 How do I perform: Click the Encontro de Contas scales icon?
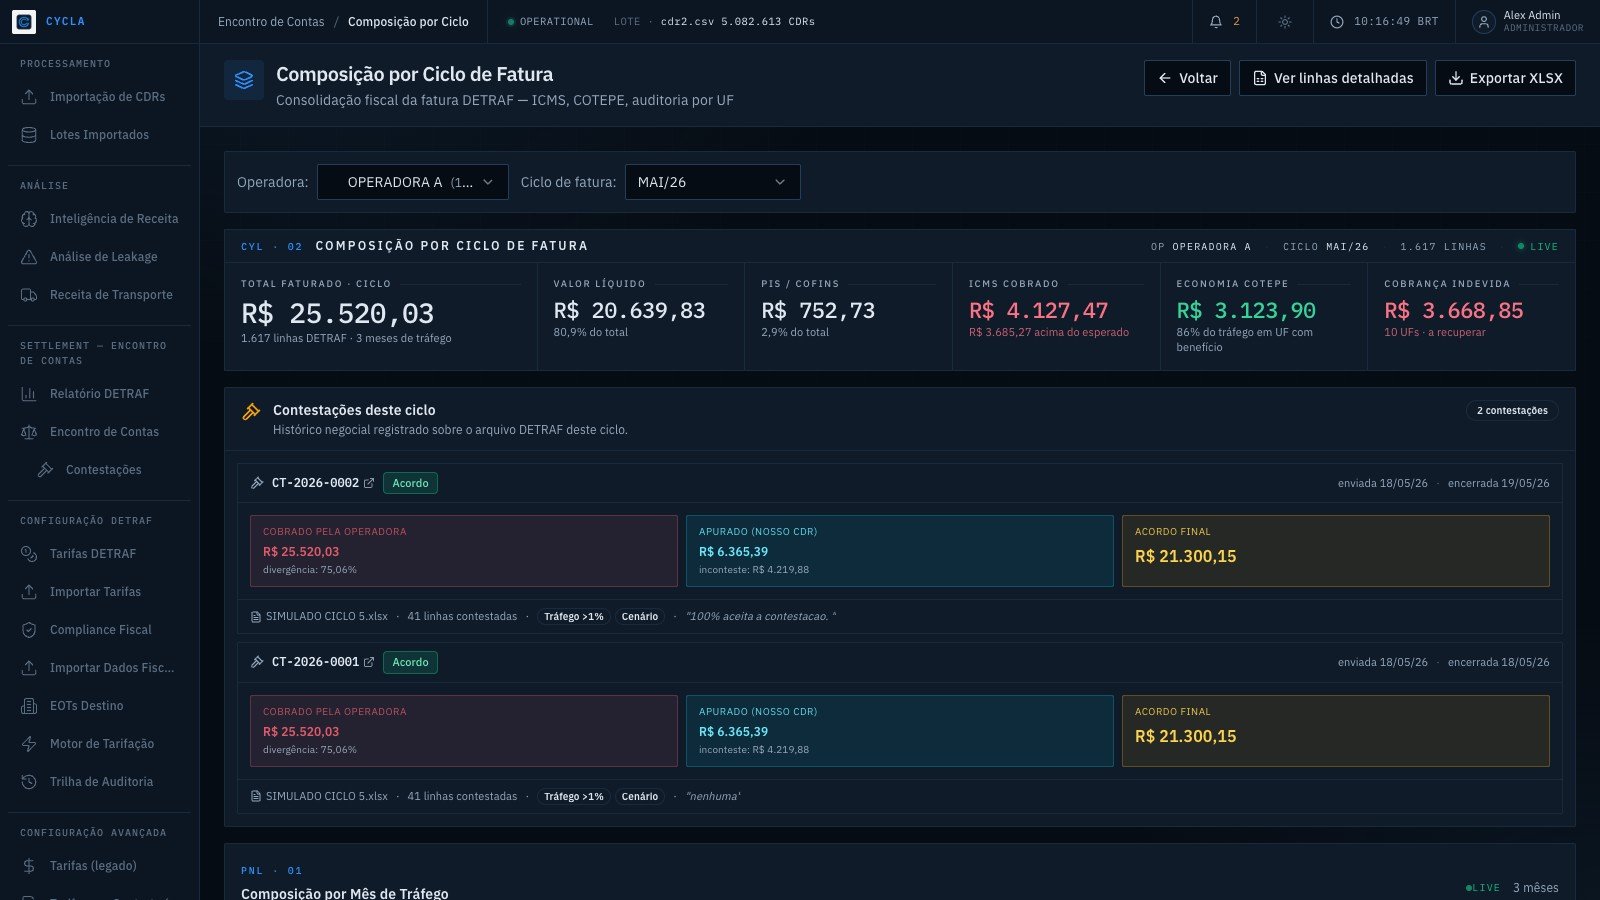click(29, 432)
